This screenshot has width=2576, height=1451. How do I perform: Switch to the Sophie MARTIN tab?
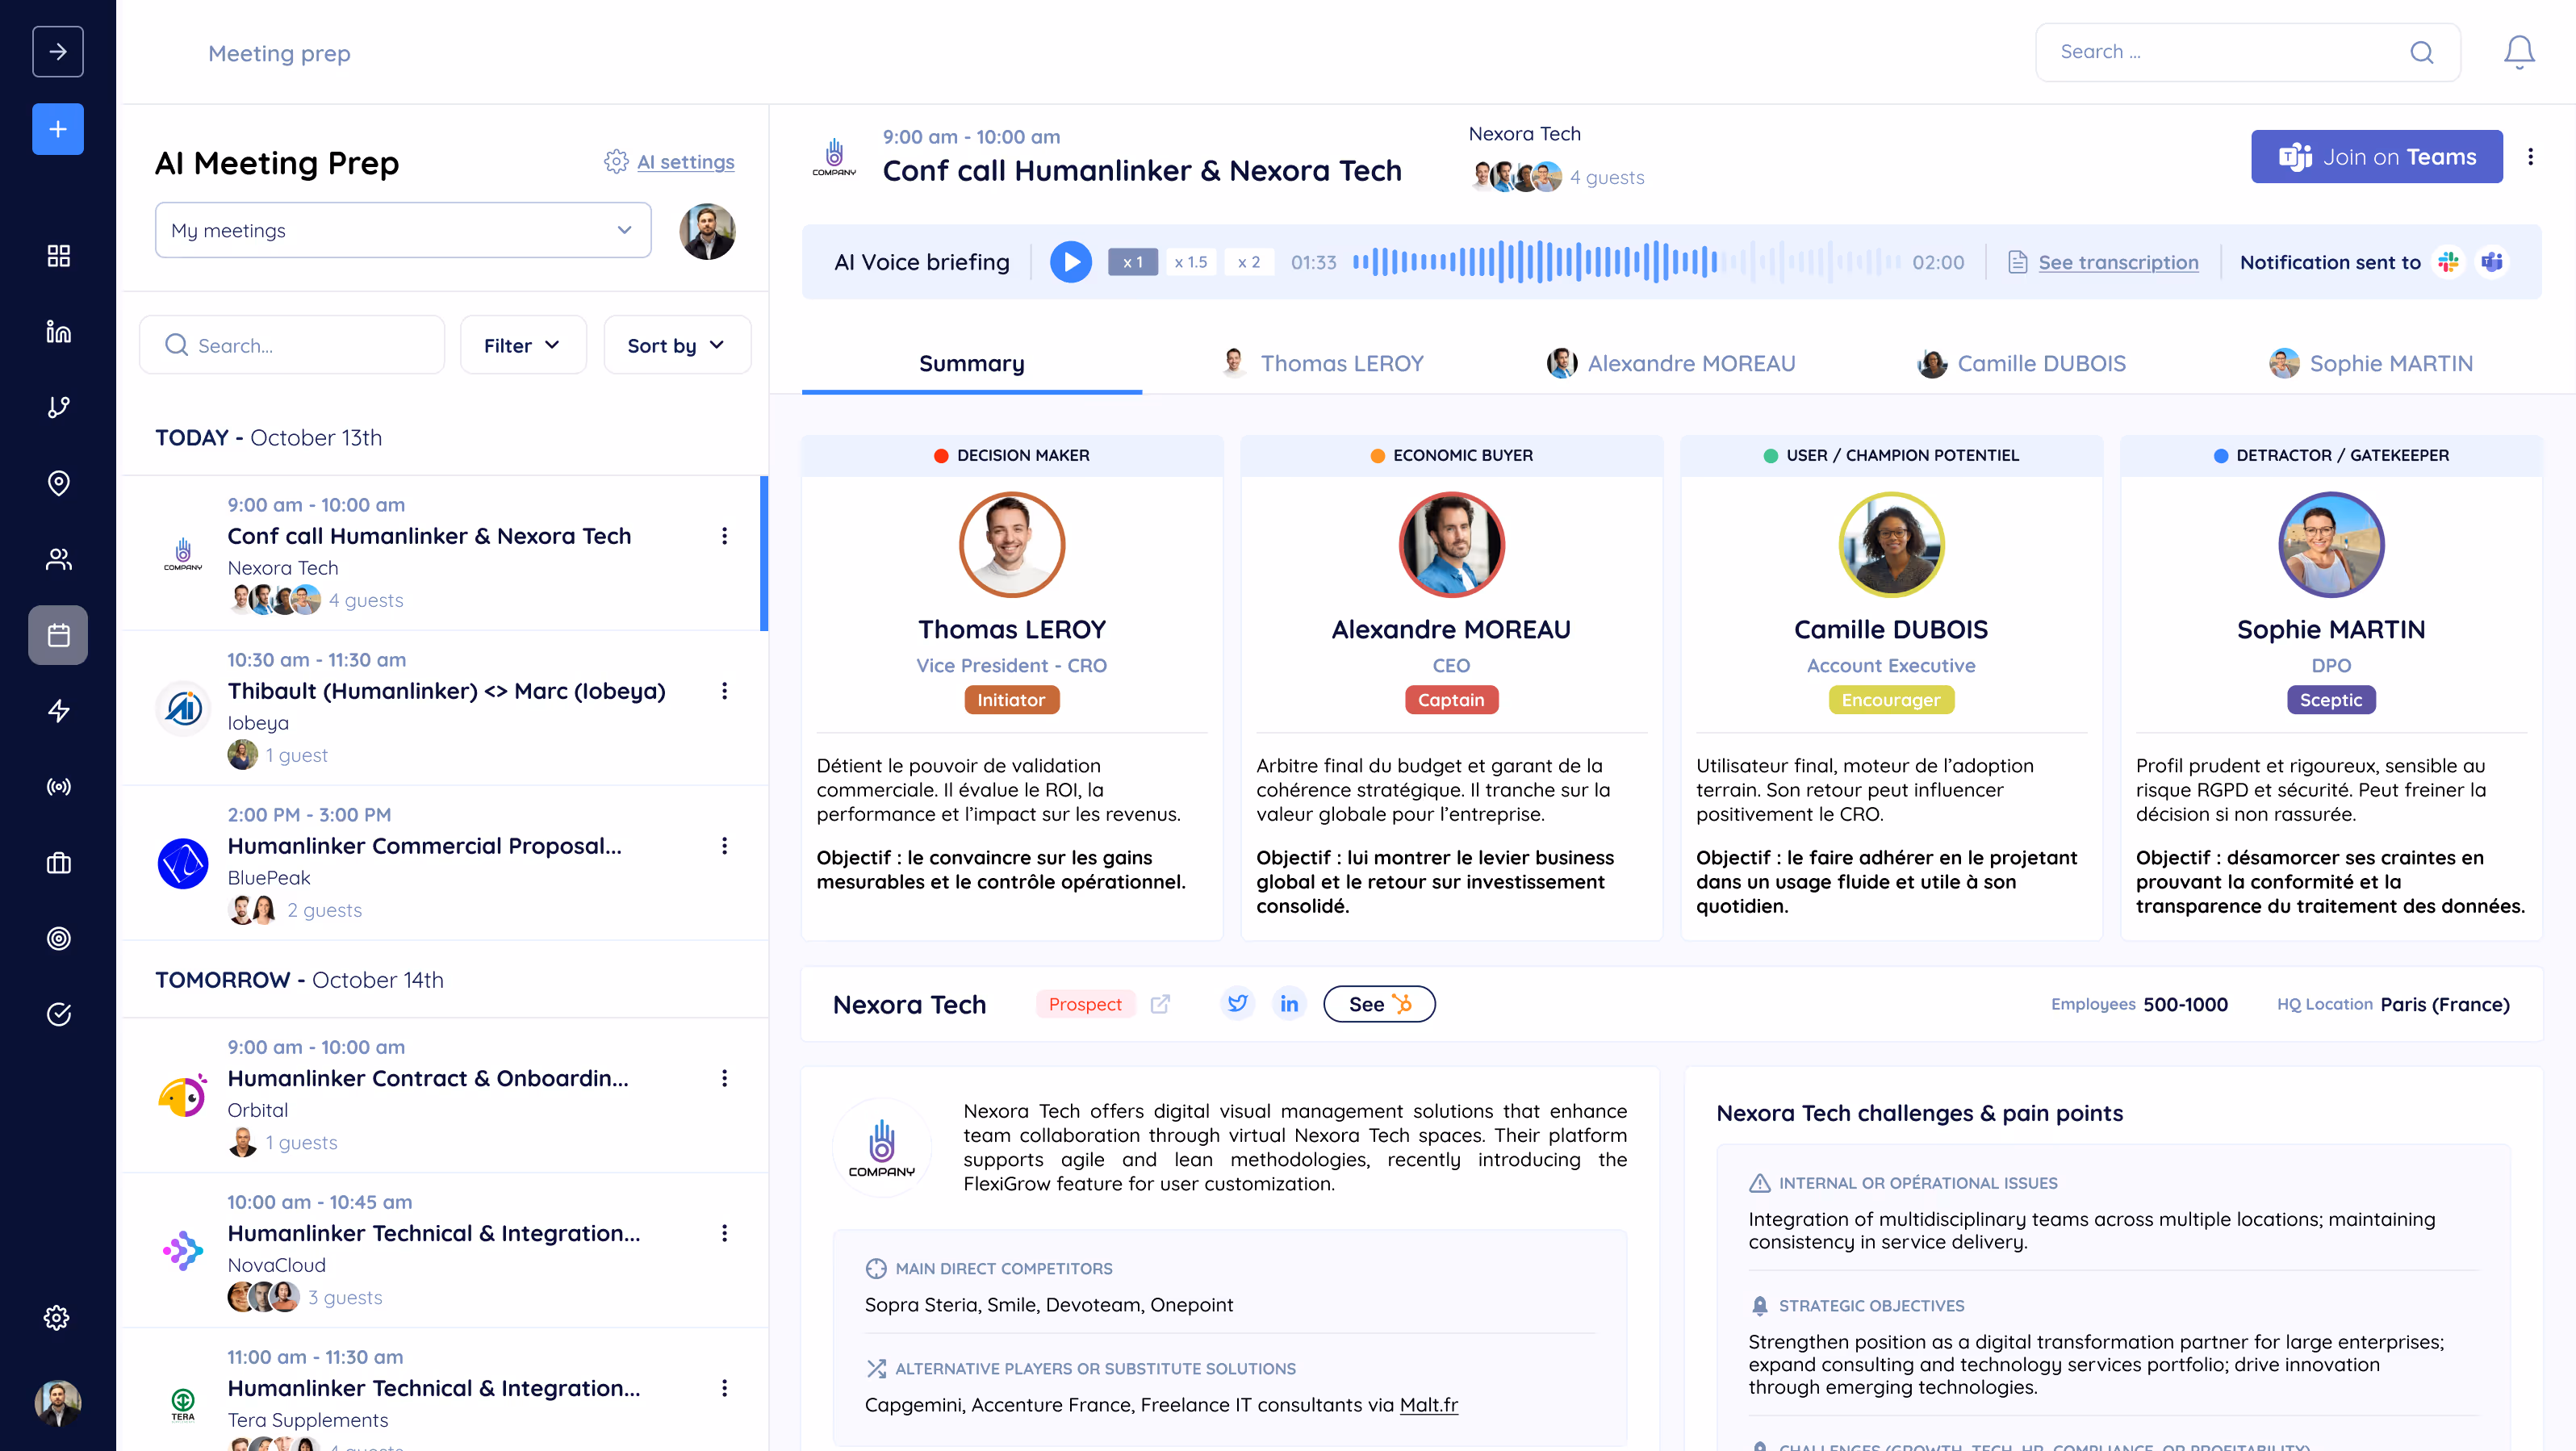click(2370, 363)
